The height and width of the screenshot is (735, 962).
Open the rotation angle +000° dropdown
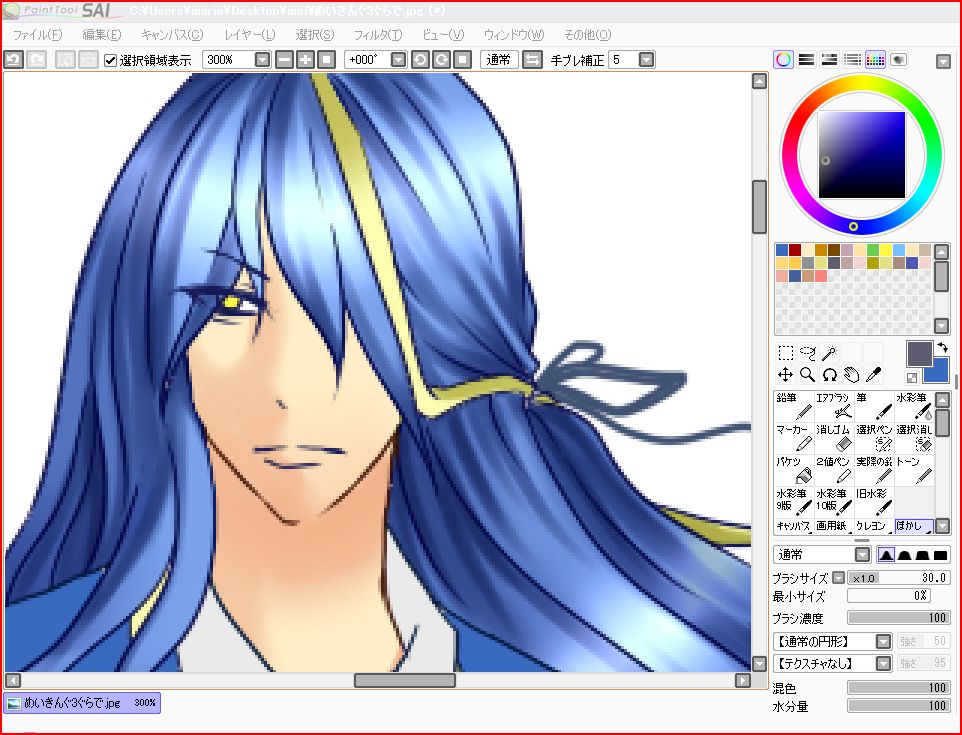click(398, 60)
